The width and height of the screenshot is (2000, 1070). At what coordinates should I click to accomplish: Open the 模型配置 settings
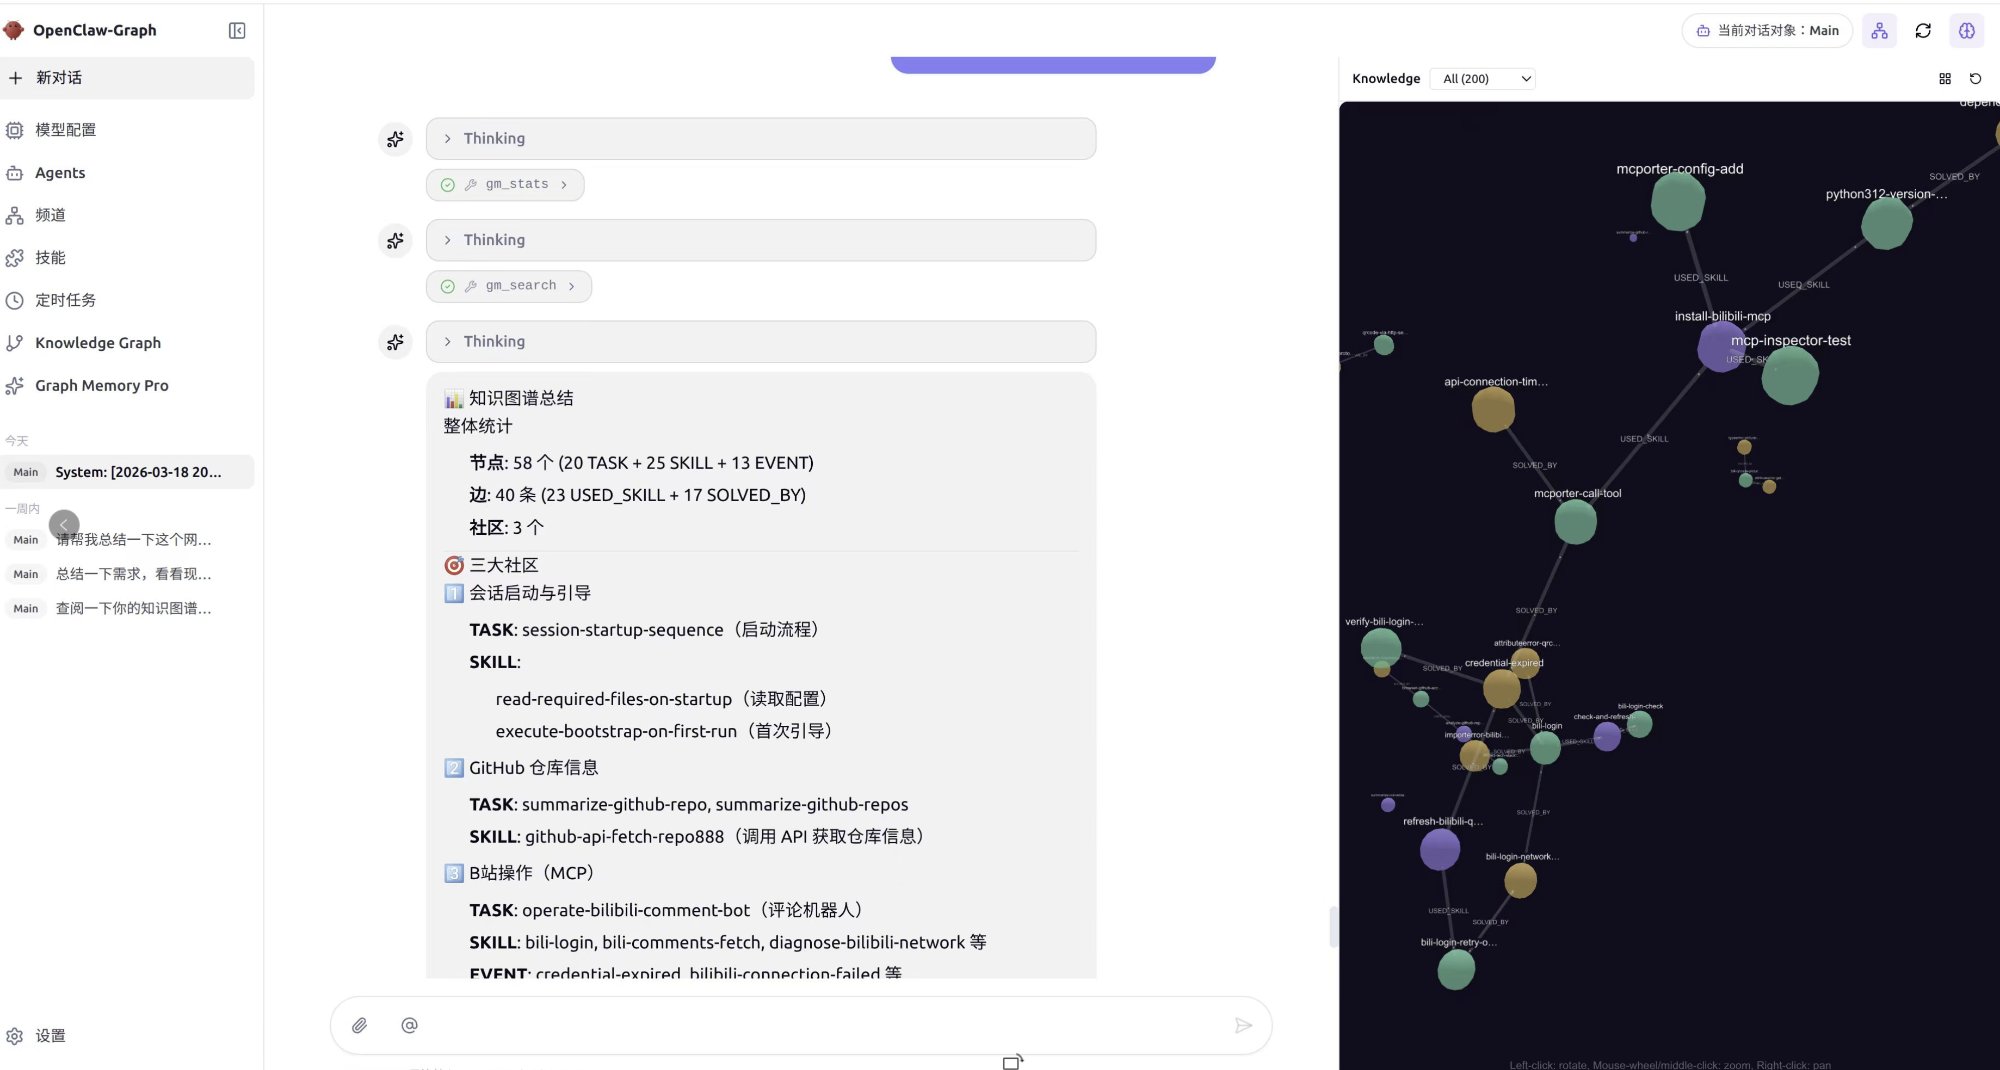coord(65,130)
